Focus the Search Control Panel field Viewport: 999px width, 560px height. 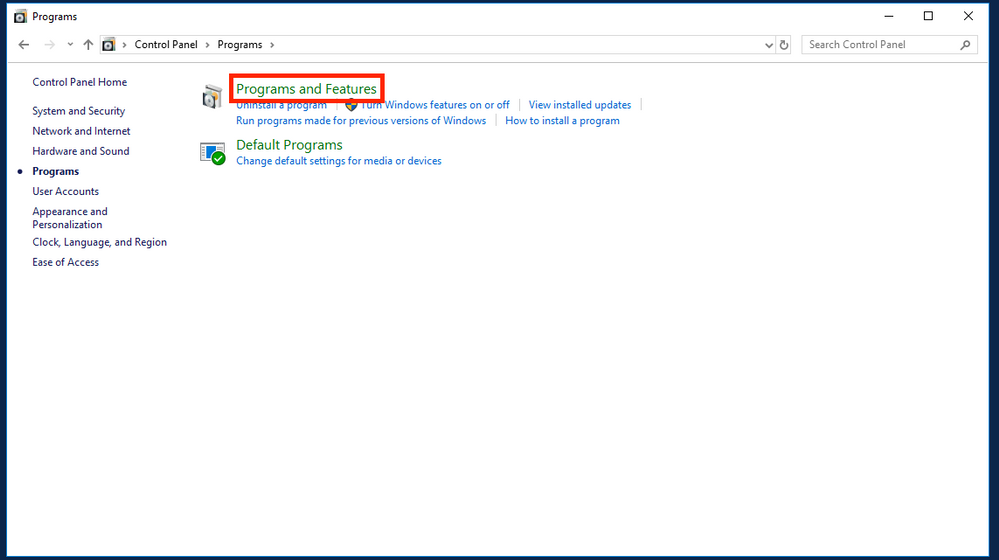point(889,45)
